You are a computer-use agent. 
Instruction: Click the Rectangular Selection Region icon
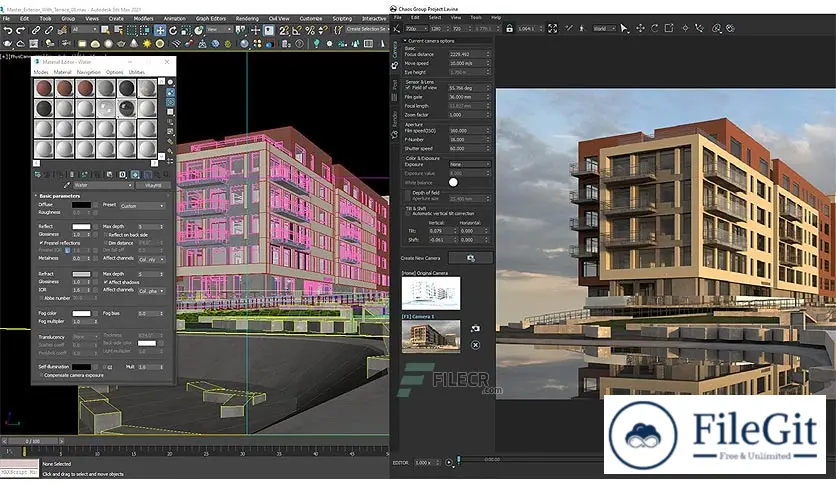click(x=132, y=30)
